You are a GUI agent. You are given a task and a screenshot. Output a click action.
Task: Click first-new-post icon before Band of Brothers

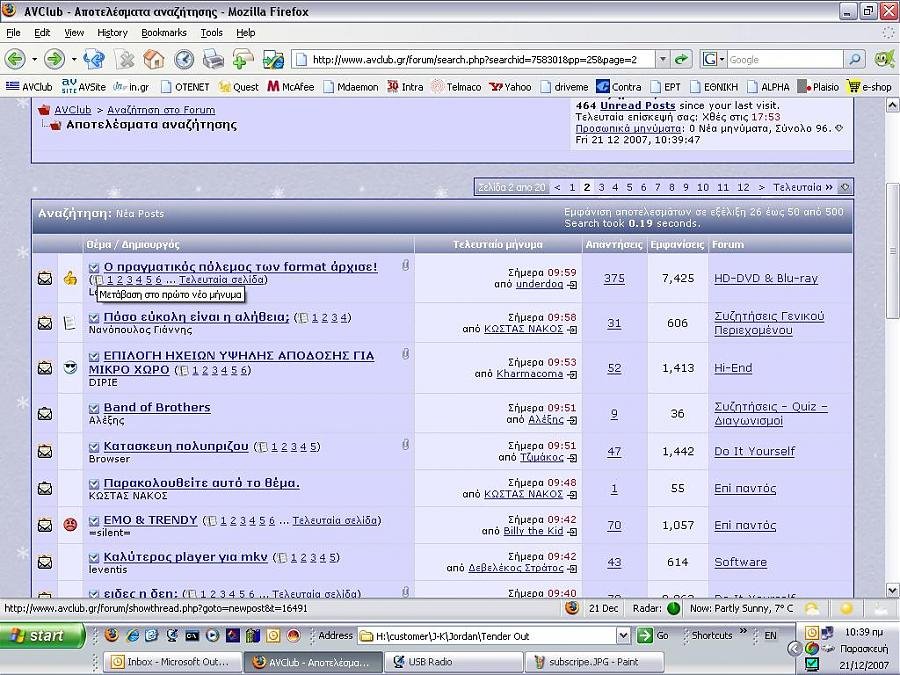(94, 408)
